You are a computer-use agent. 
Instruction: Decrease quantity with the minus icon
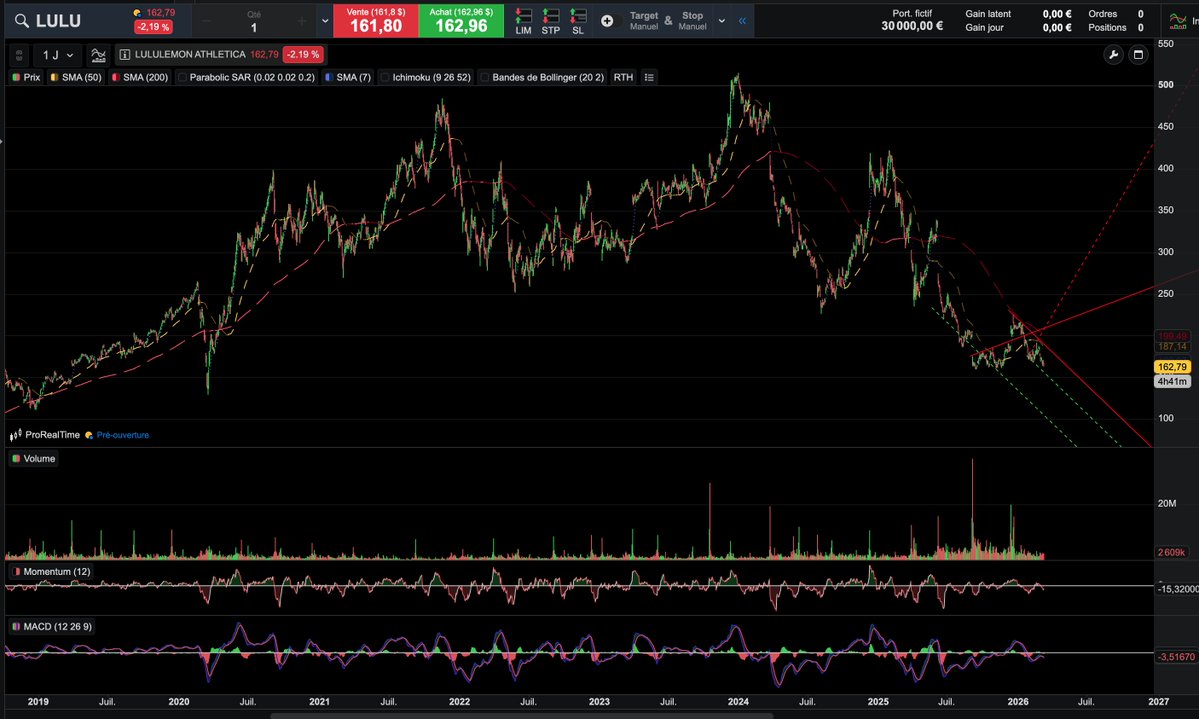(206, 21)
